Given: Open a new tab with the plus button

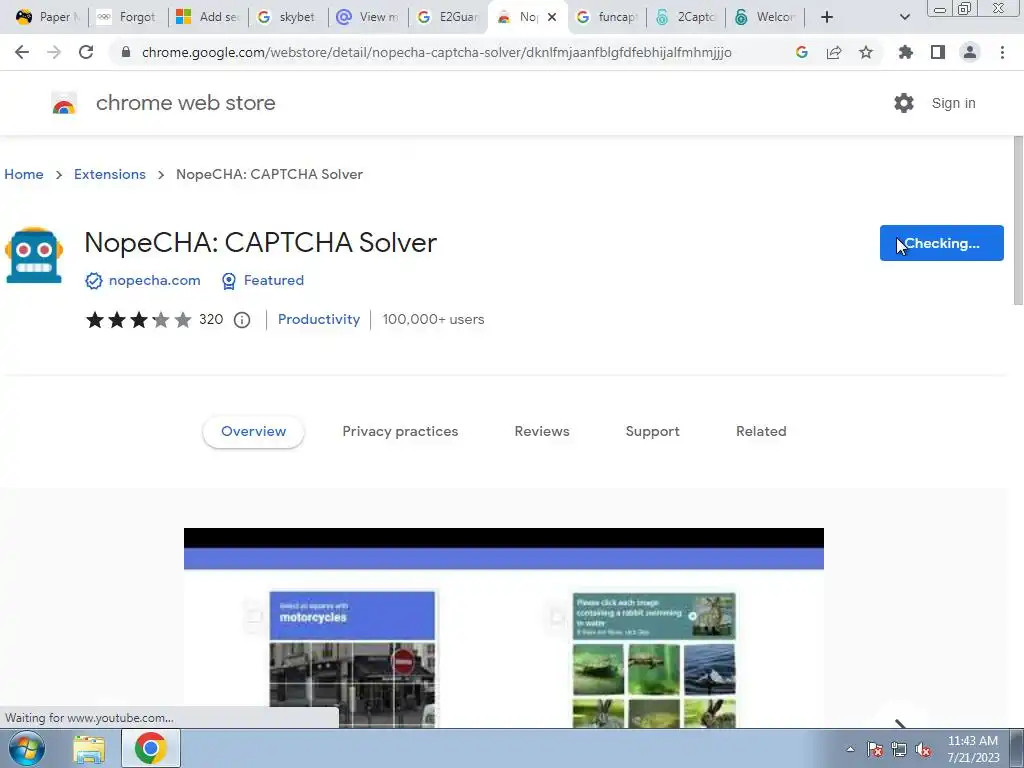Looking at the screenshot, I should pos(827,17).
